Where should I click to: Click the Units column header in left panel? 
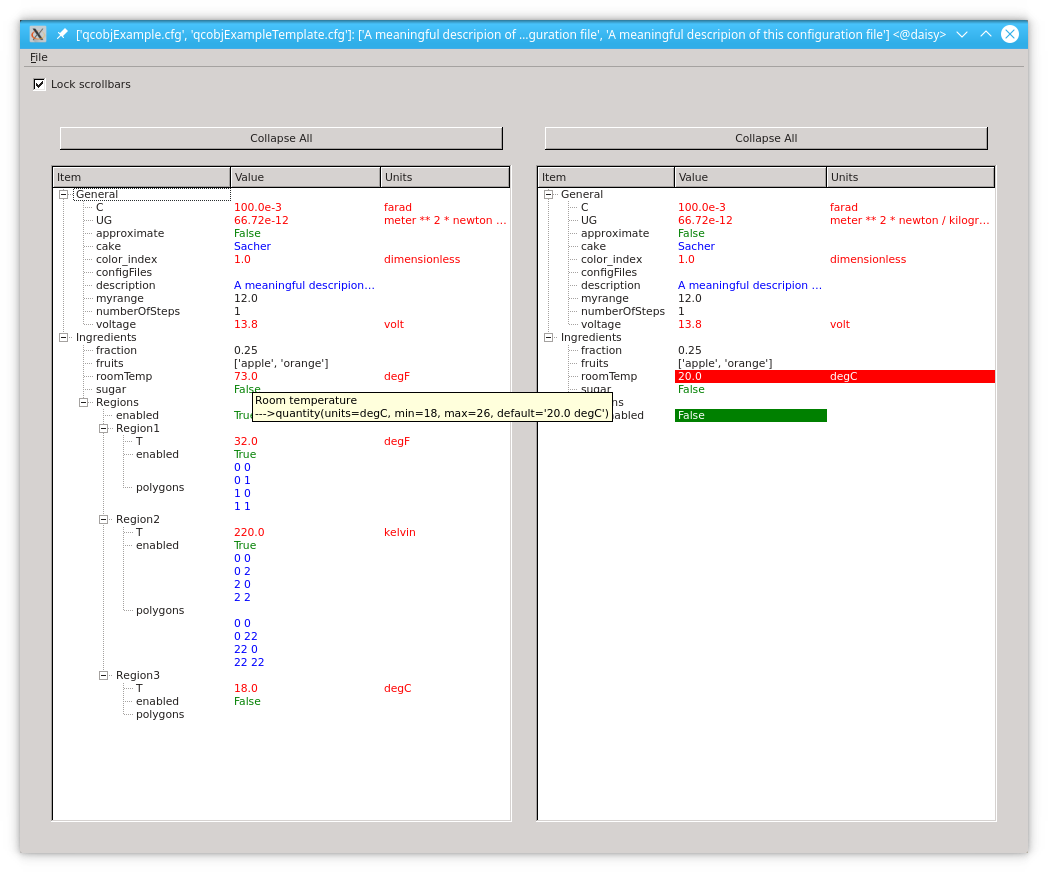click(445, 177)
